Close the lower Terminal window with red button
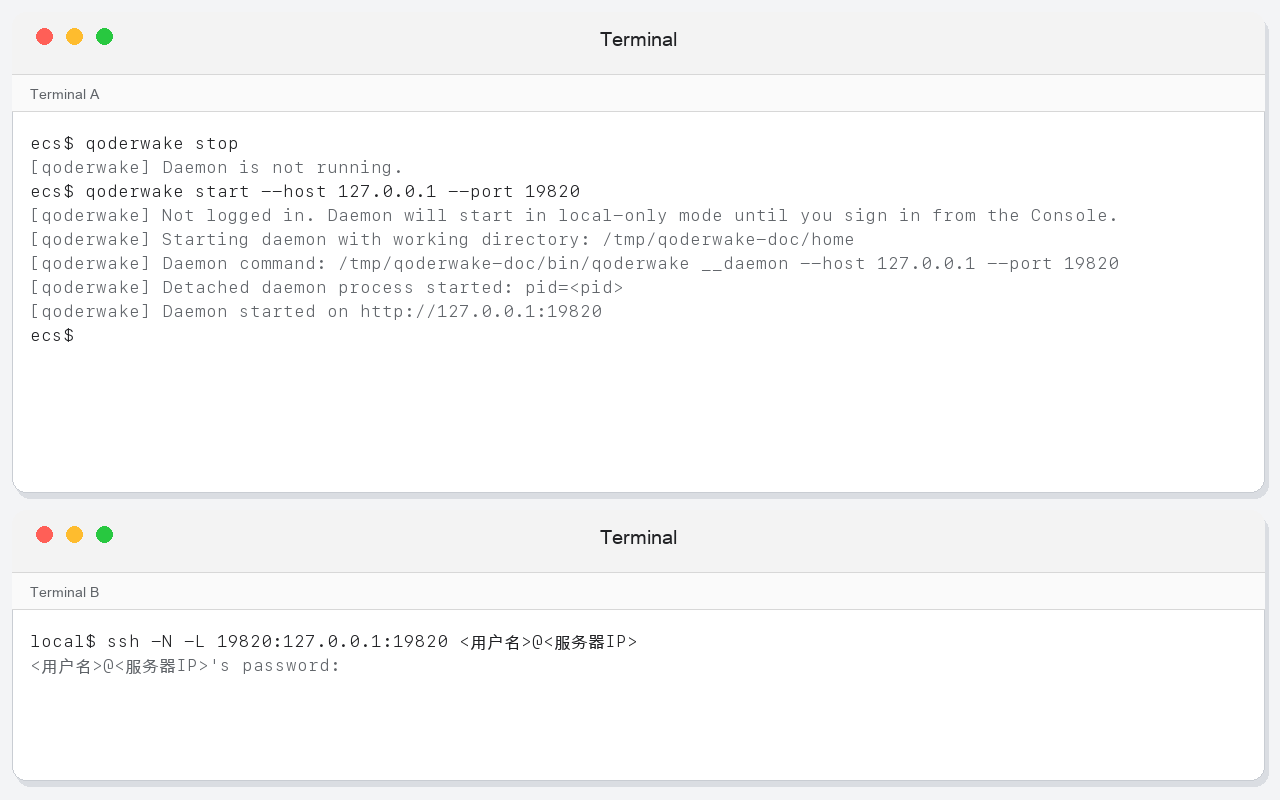1280x800 pixels. tap(44, 535)
